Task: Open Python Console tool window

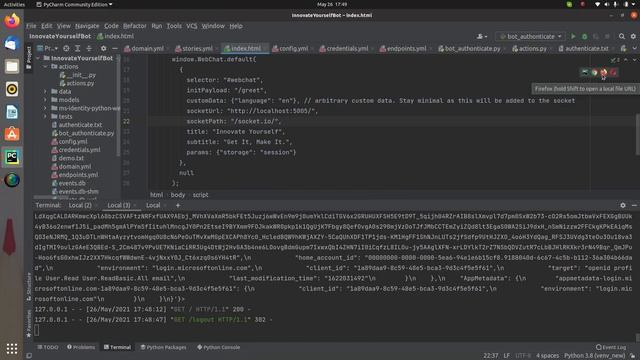Action: pyautogui.click(x=219, y=347)
